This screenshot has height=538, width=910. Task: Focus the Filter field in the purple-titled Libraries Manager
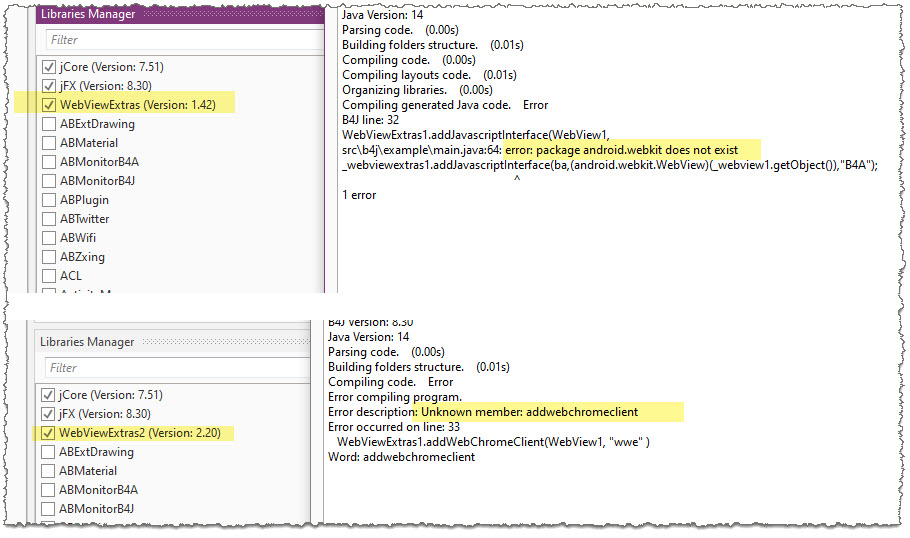185,40
